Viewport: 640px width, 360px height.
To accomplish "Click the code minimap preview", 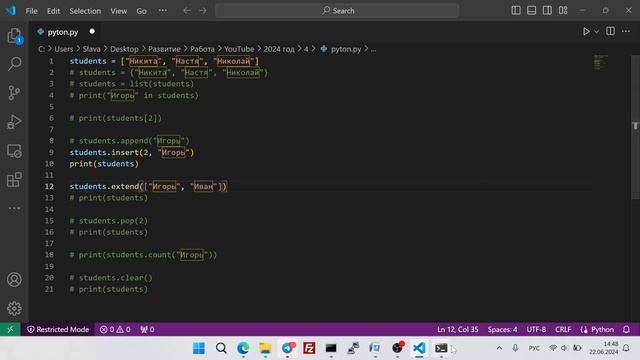I will 600,62.
